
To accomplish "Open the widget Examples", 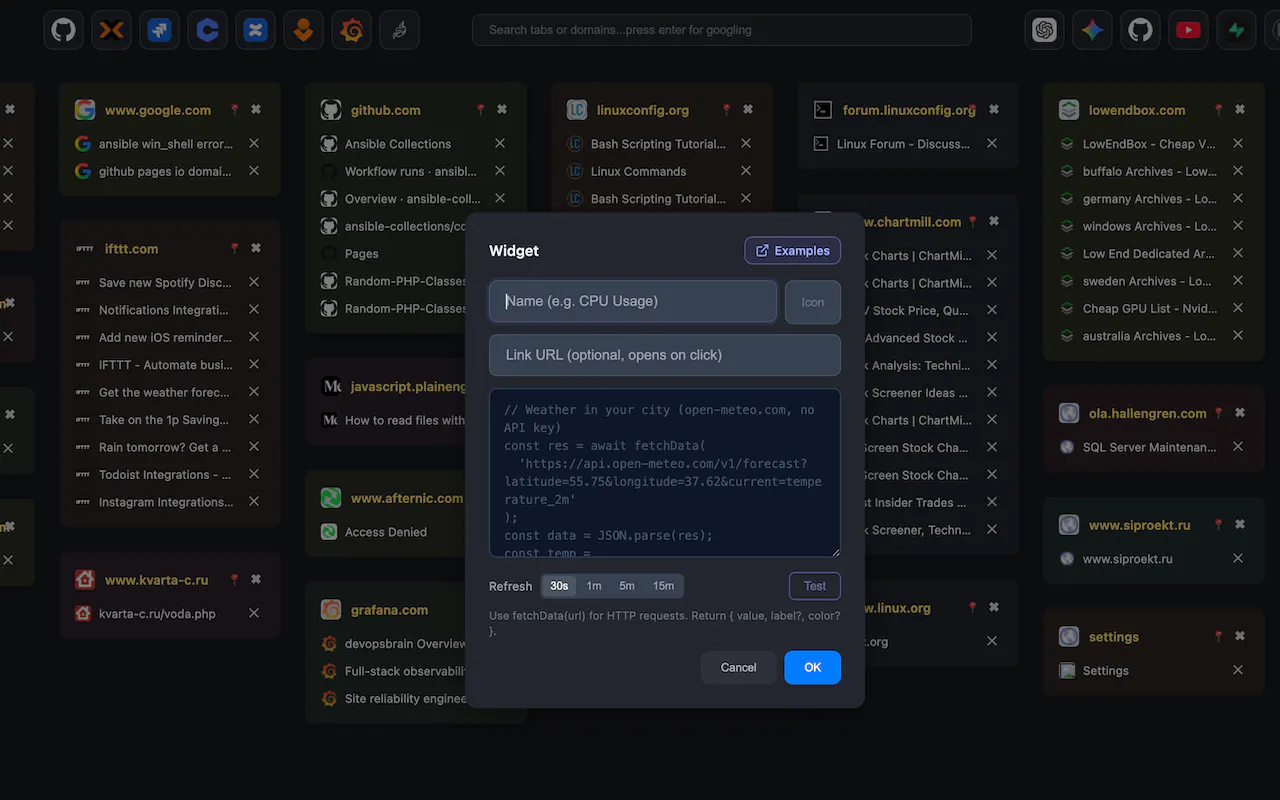I will point(793,250).
